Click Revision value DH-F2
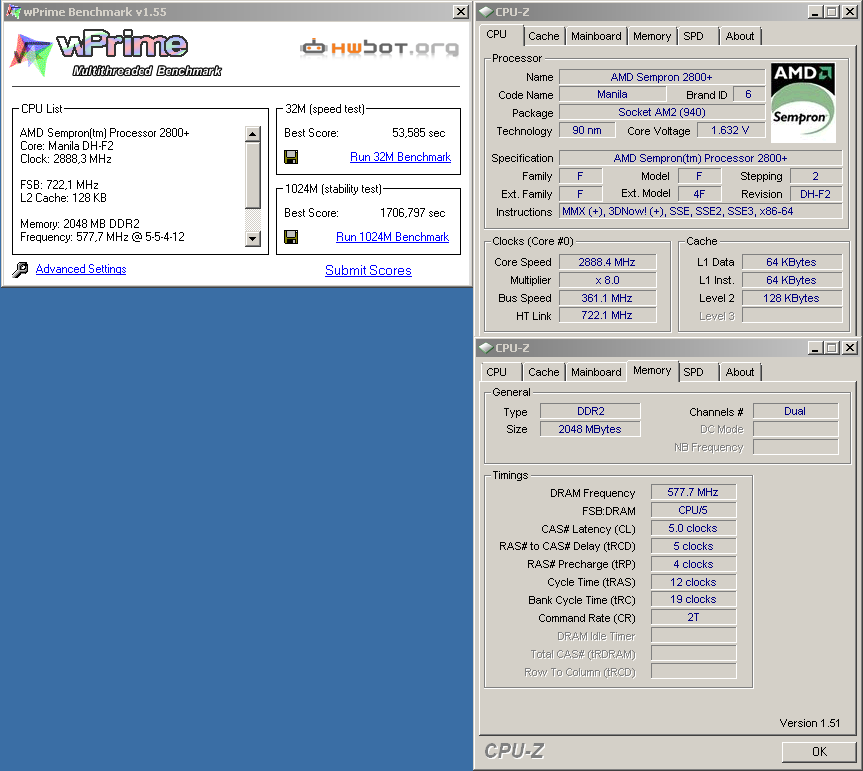The image size is (863, 771). [x=816, y=194]
